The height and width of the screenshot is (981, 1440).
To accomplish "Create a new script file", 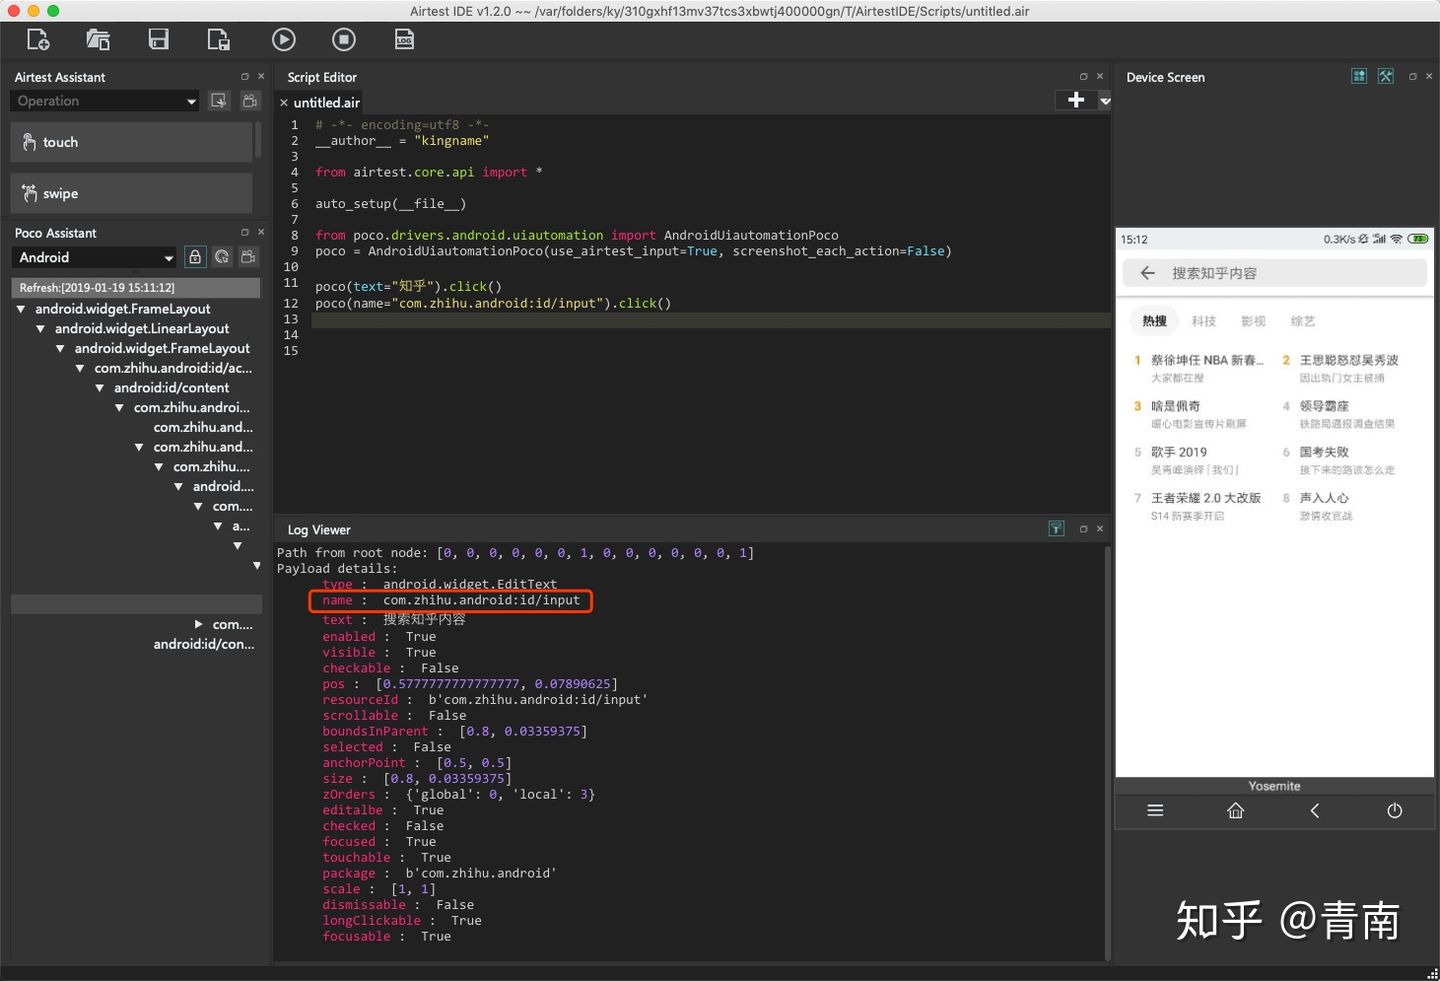I will click(x=38, y=40).
